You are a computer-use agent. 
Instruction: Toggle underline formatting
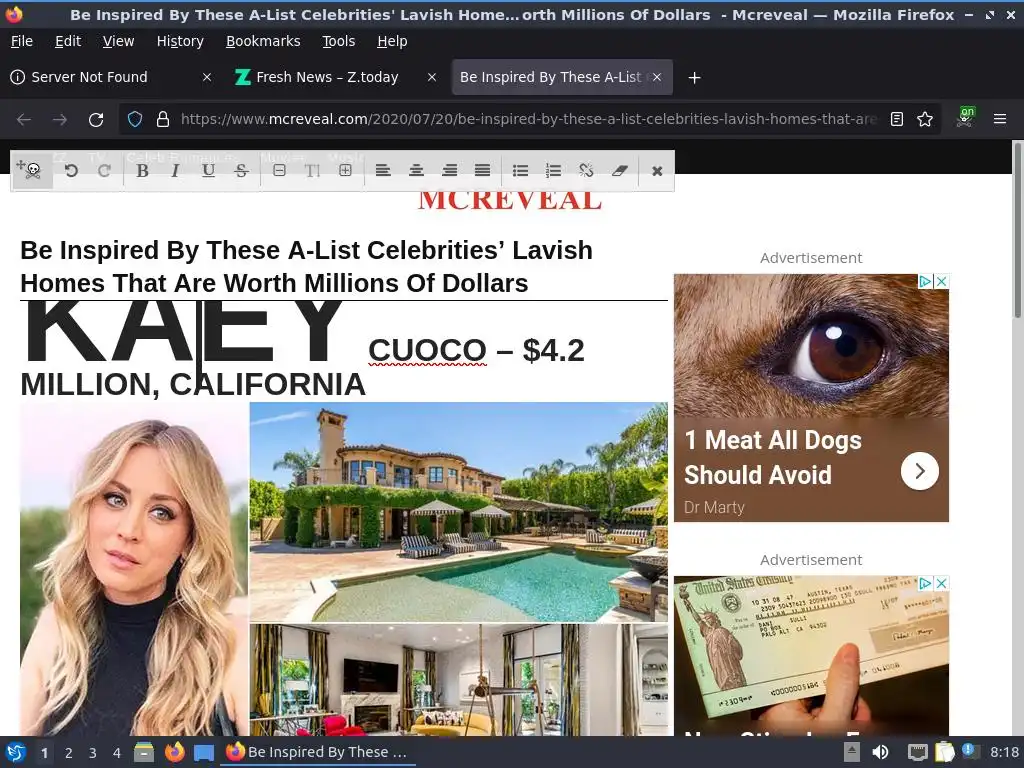[208, 170]
